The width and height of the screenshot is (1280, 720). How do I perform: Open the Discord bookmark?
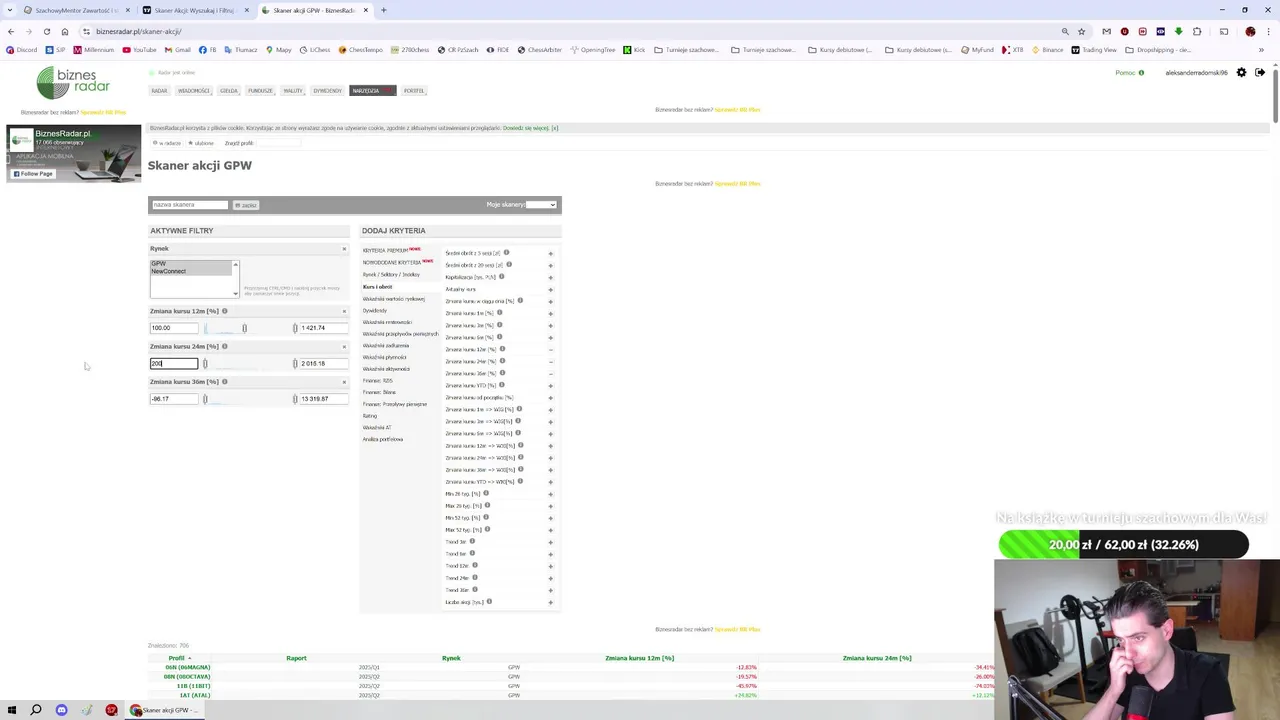pos(21,50)
